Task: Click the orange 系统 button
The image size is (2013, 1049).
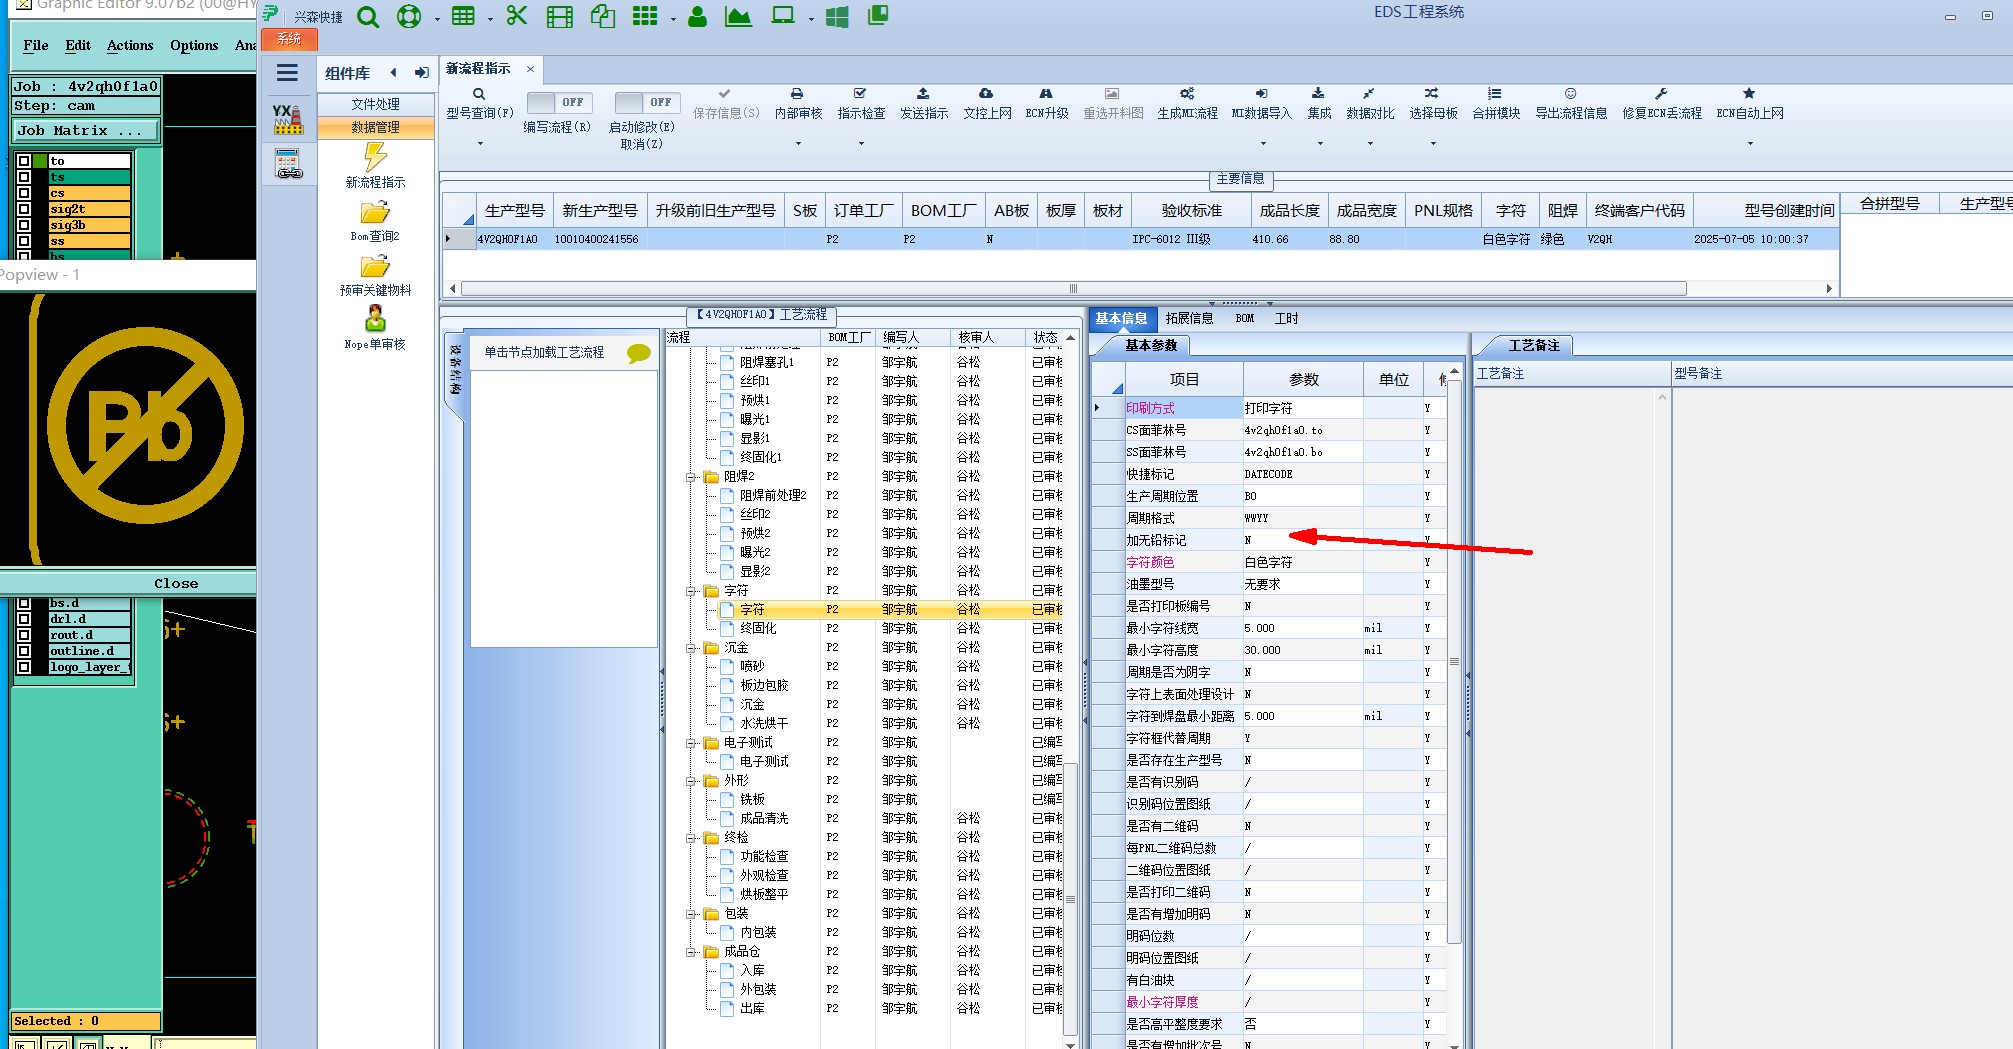Action: click(x=289, y=39)
